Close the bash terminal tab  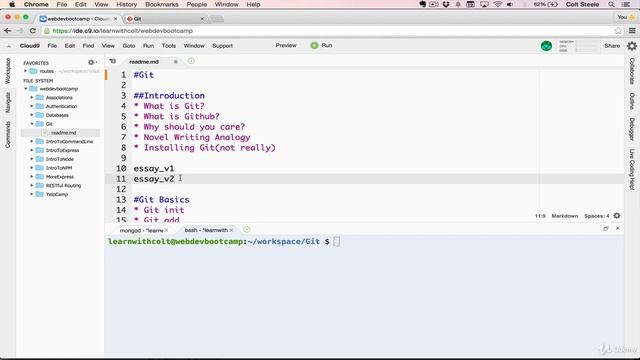click(x=231, y=230)
